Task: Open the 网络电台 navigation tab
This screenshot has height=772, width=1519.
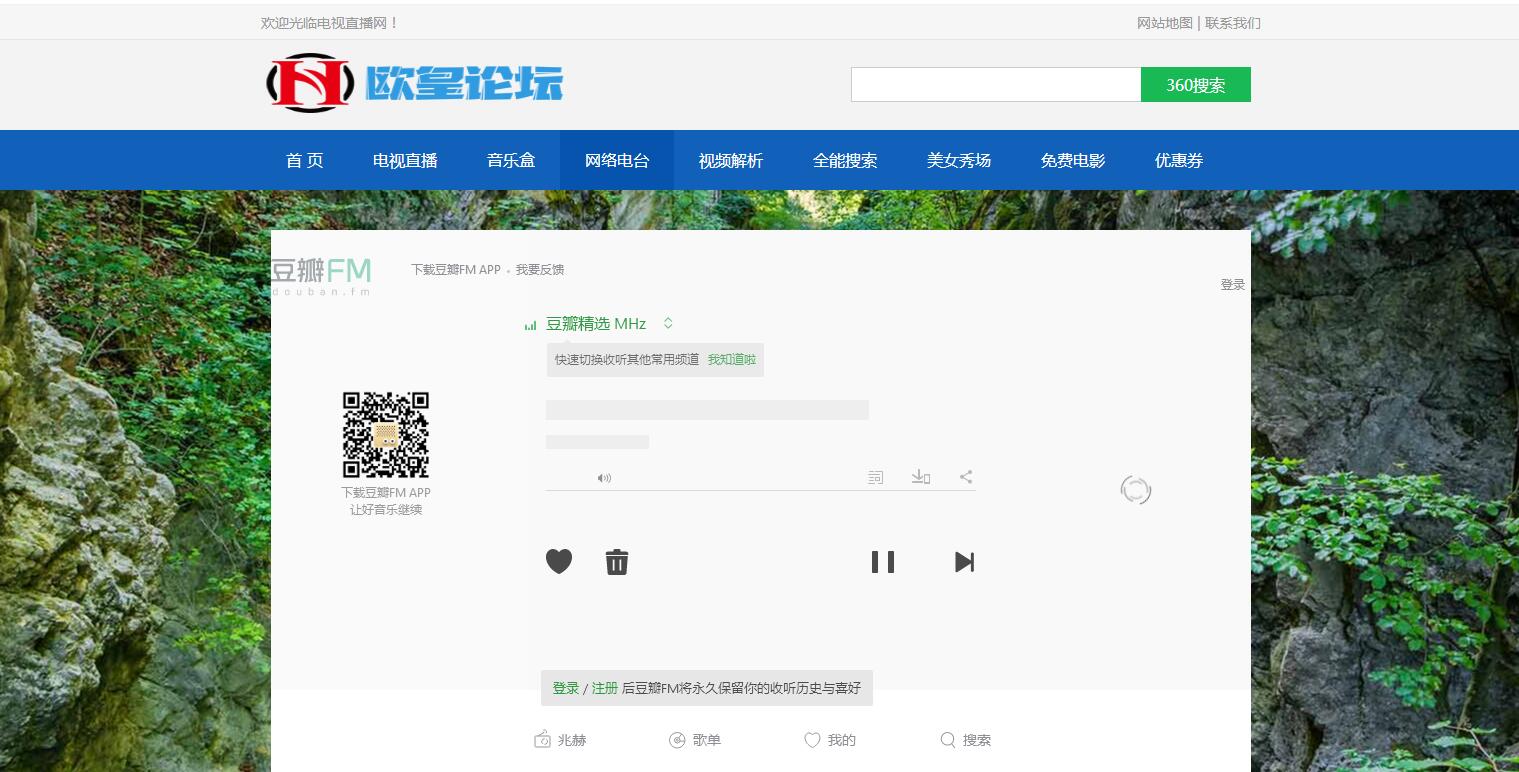Action: [x=617, y=160]
